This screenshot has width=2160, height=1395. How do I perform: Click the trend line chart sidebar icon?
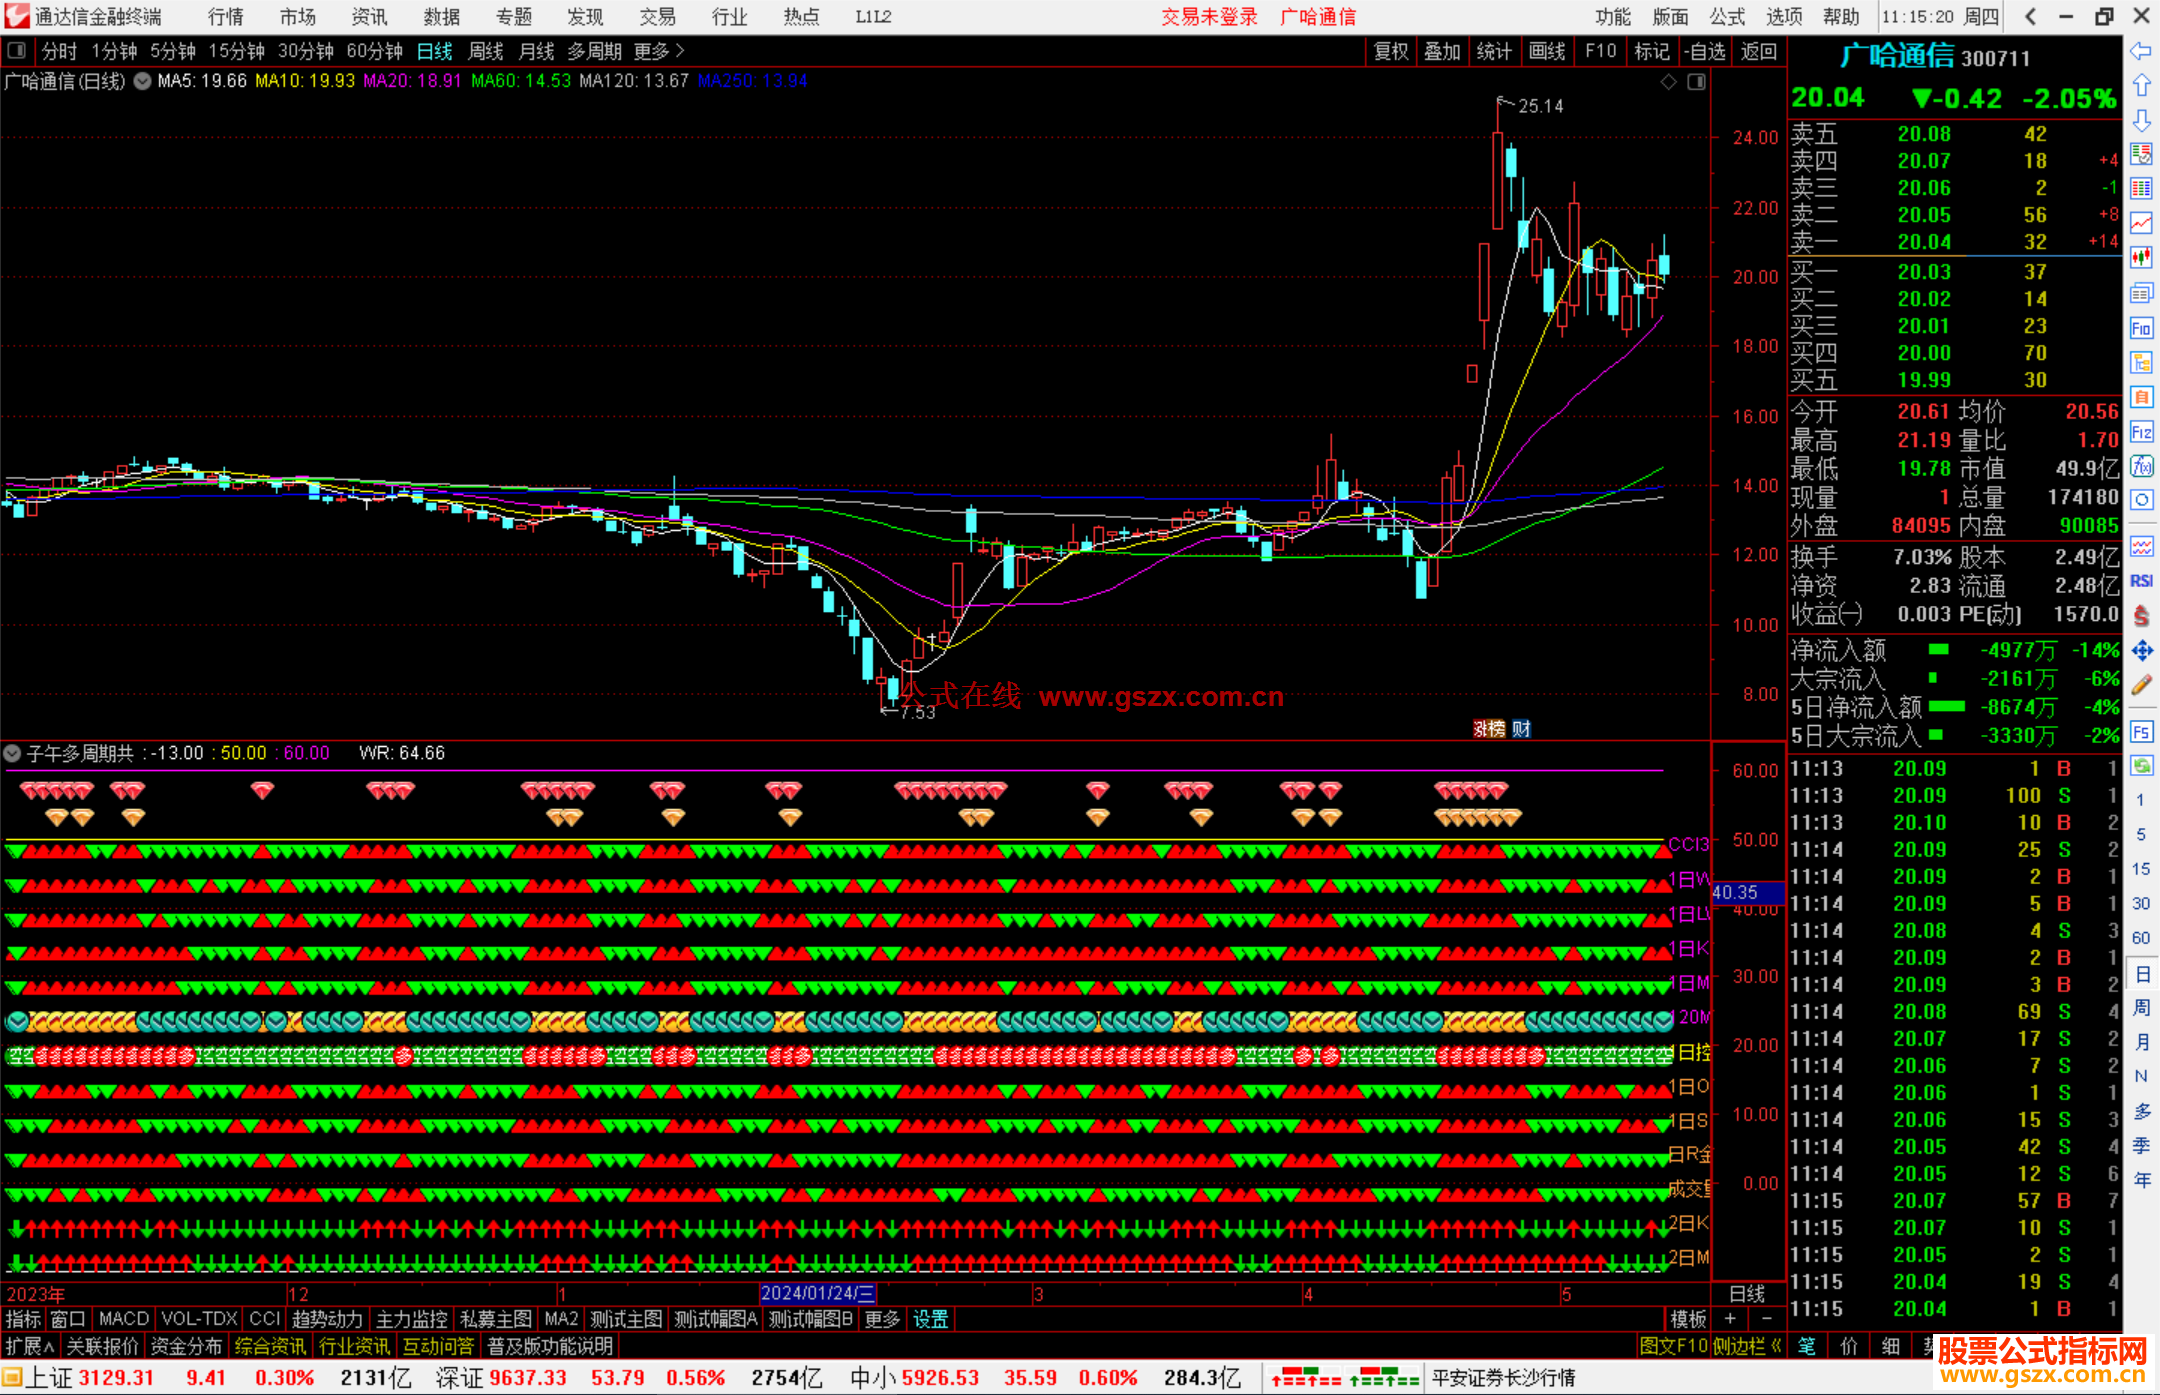(x=2141, y=222)
